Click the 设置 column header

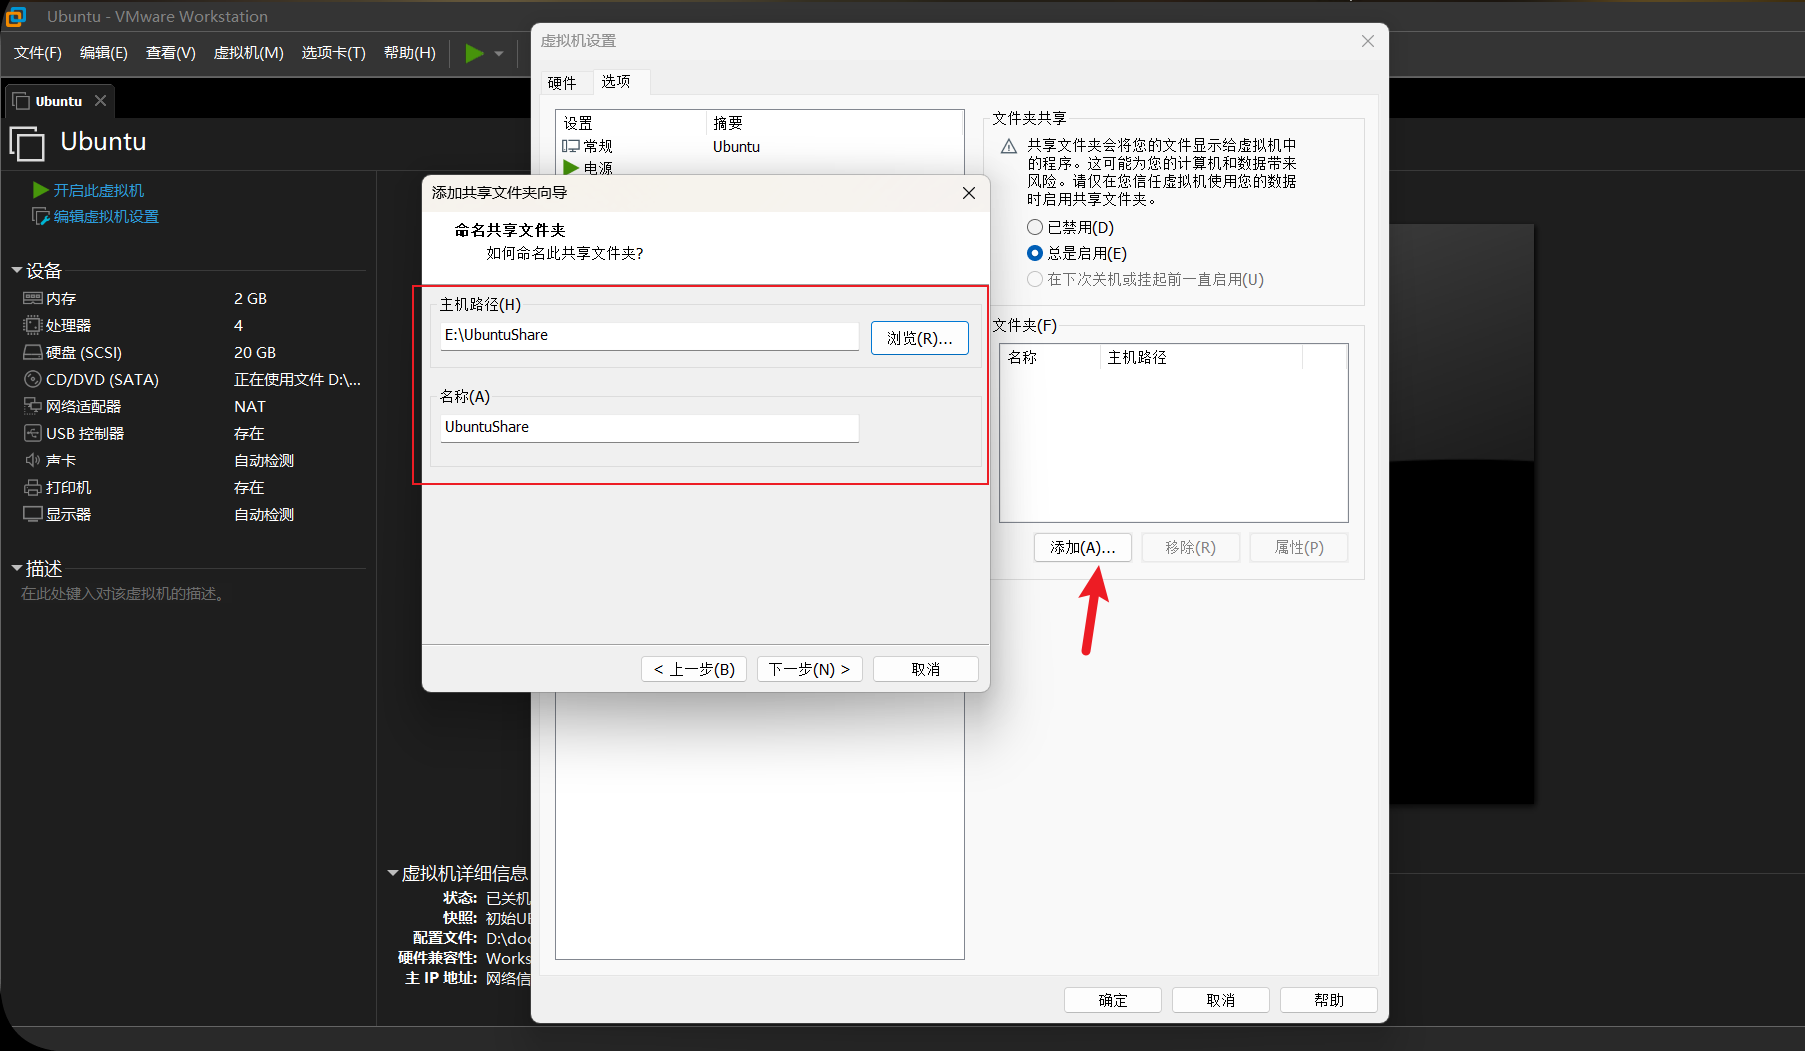pos(631,123)
